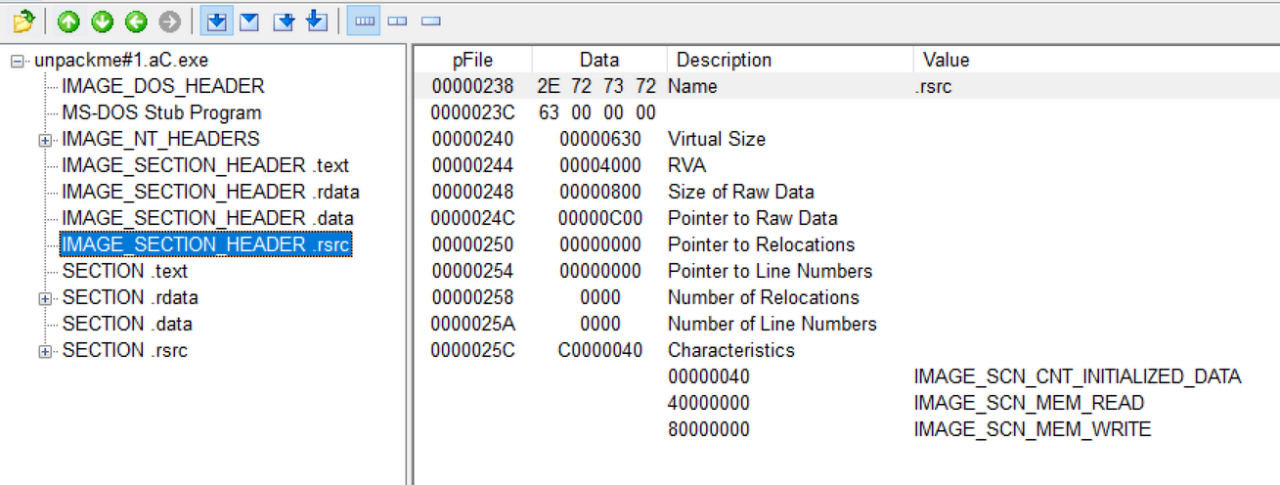Screen dimensions: 1280x485
Task: Select Number of Relocations row
Action: point(763,297)
